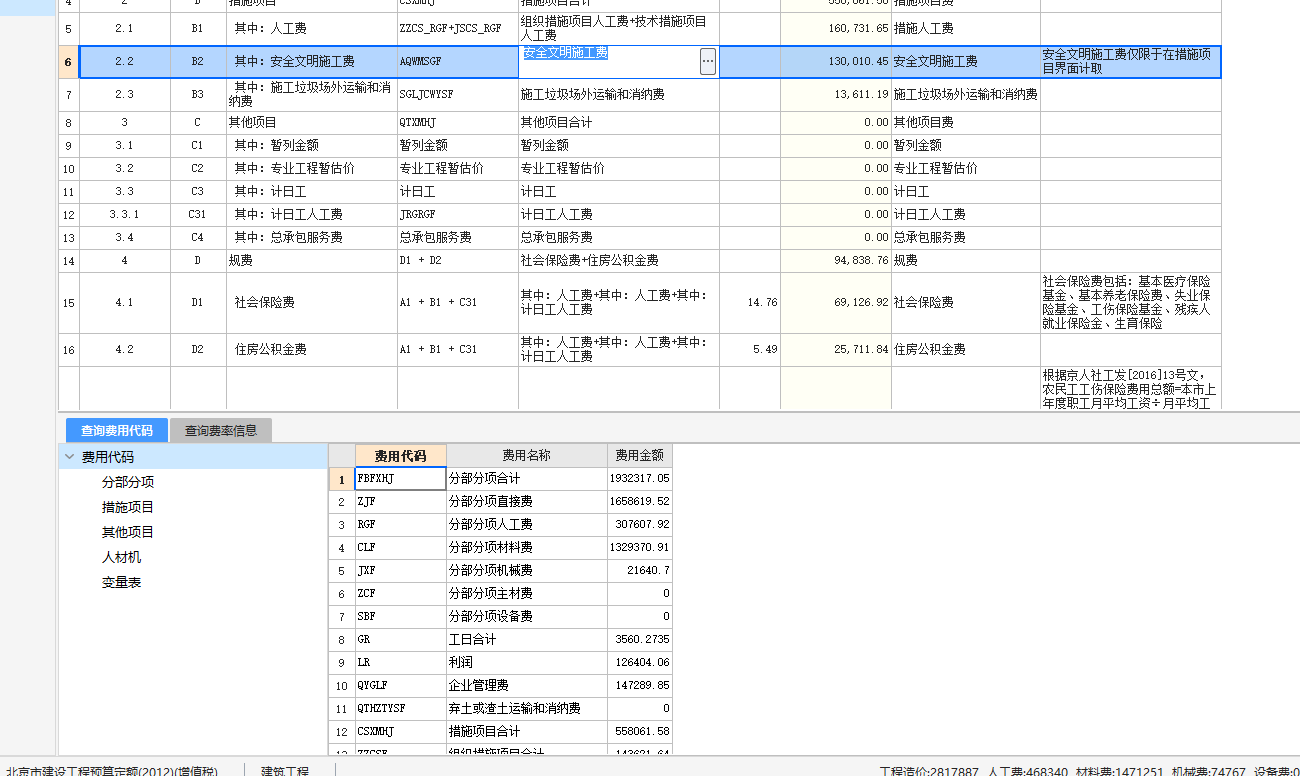The height and width of the screenshot is (776, 1300).
Task: Click the 分部分项材料费 name cell
Action: pyautogui.click(x=526, y=547)
